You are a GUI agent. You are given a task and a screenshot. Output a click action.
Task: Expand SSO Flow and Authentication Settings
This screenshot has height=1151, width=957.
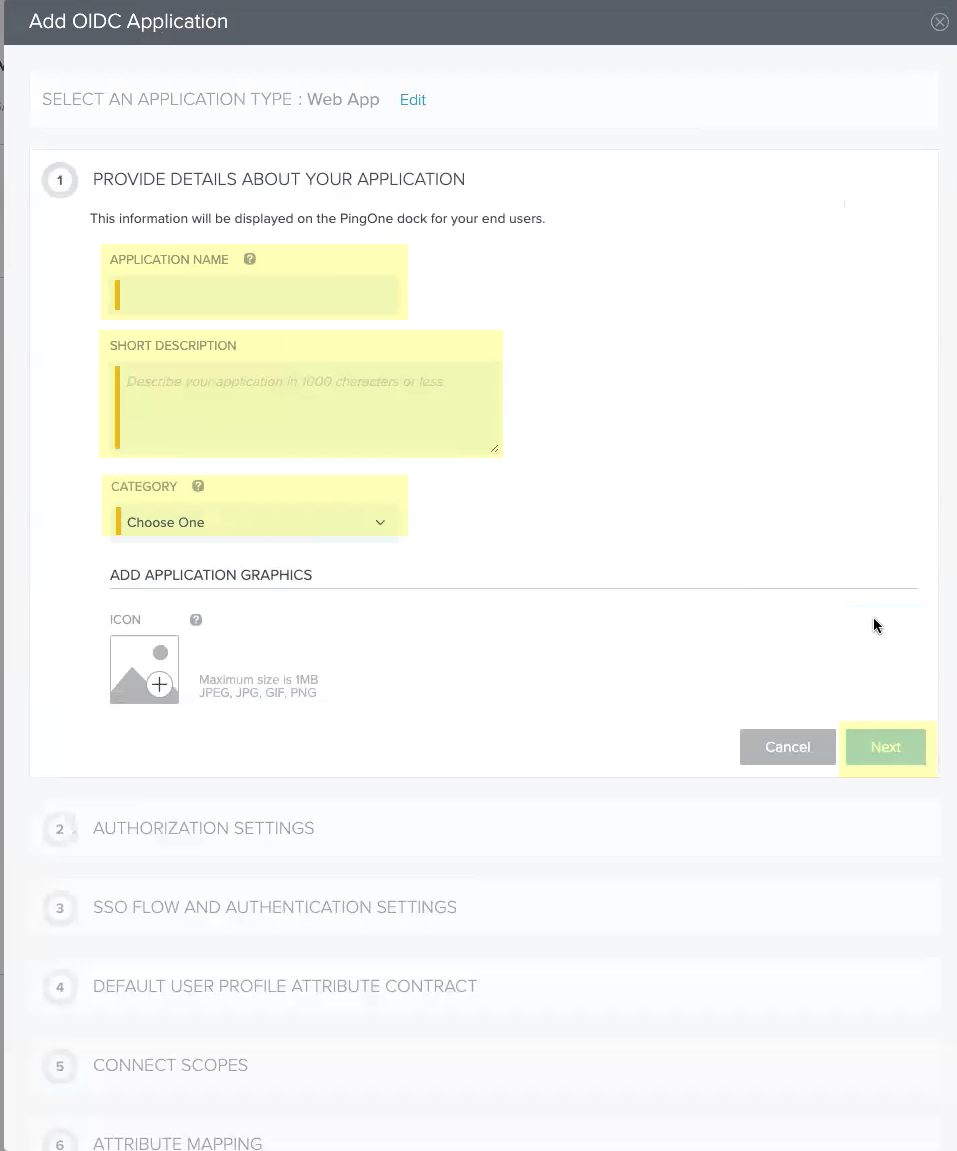[274, 907]
